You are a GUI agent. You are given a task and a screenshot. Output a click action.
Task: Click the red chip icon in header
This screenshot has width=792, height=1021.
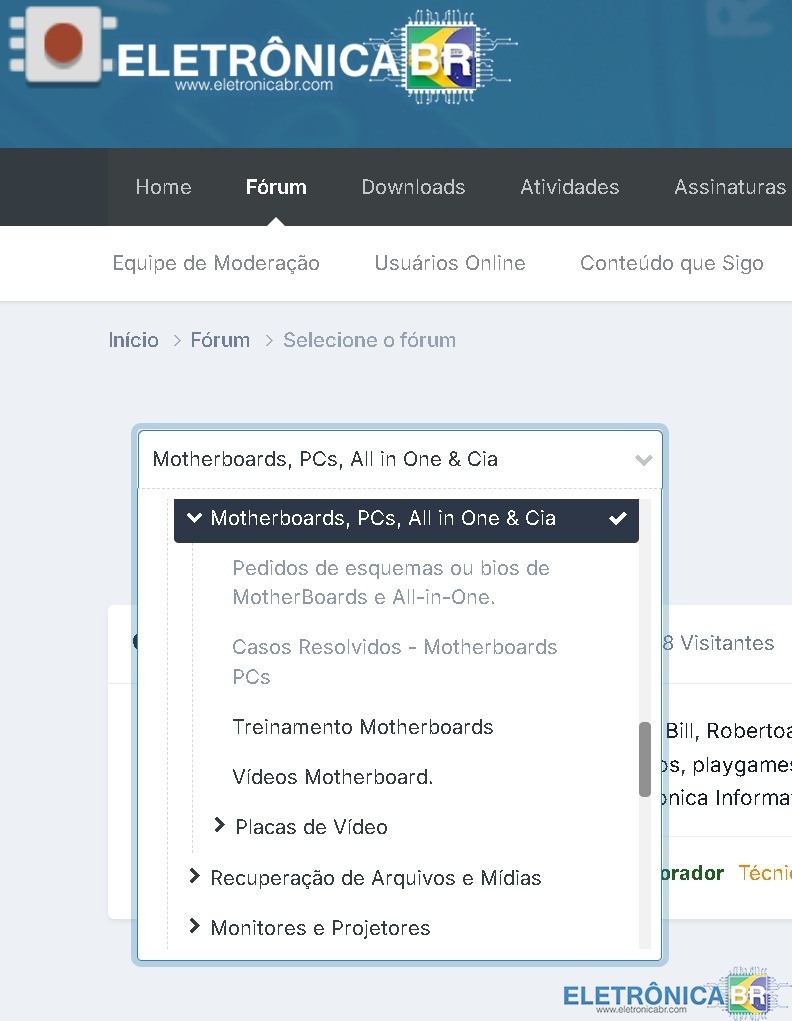click(x=63, y=45)
